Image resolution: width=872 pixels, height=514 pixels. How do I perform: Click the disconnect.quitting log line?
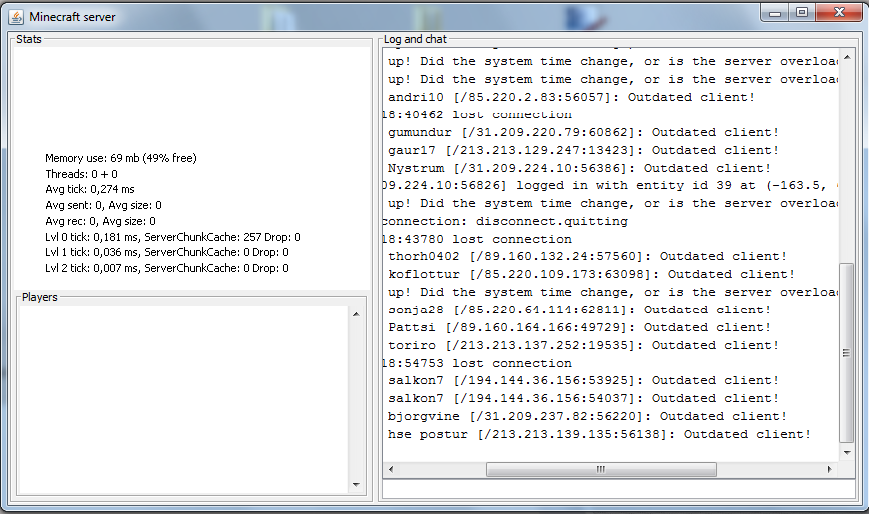pyautogui.click(x=506, y=221)
